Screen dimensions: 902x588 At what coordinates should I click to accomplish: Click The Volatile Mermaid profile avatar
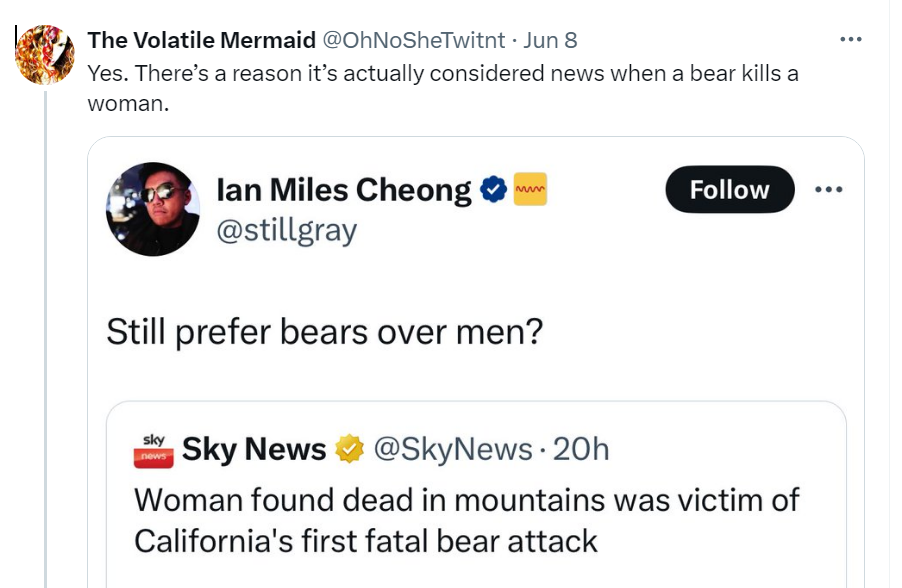click(45, 54)
